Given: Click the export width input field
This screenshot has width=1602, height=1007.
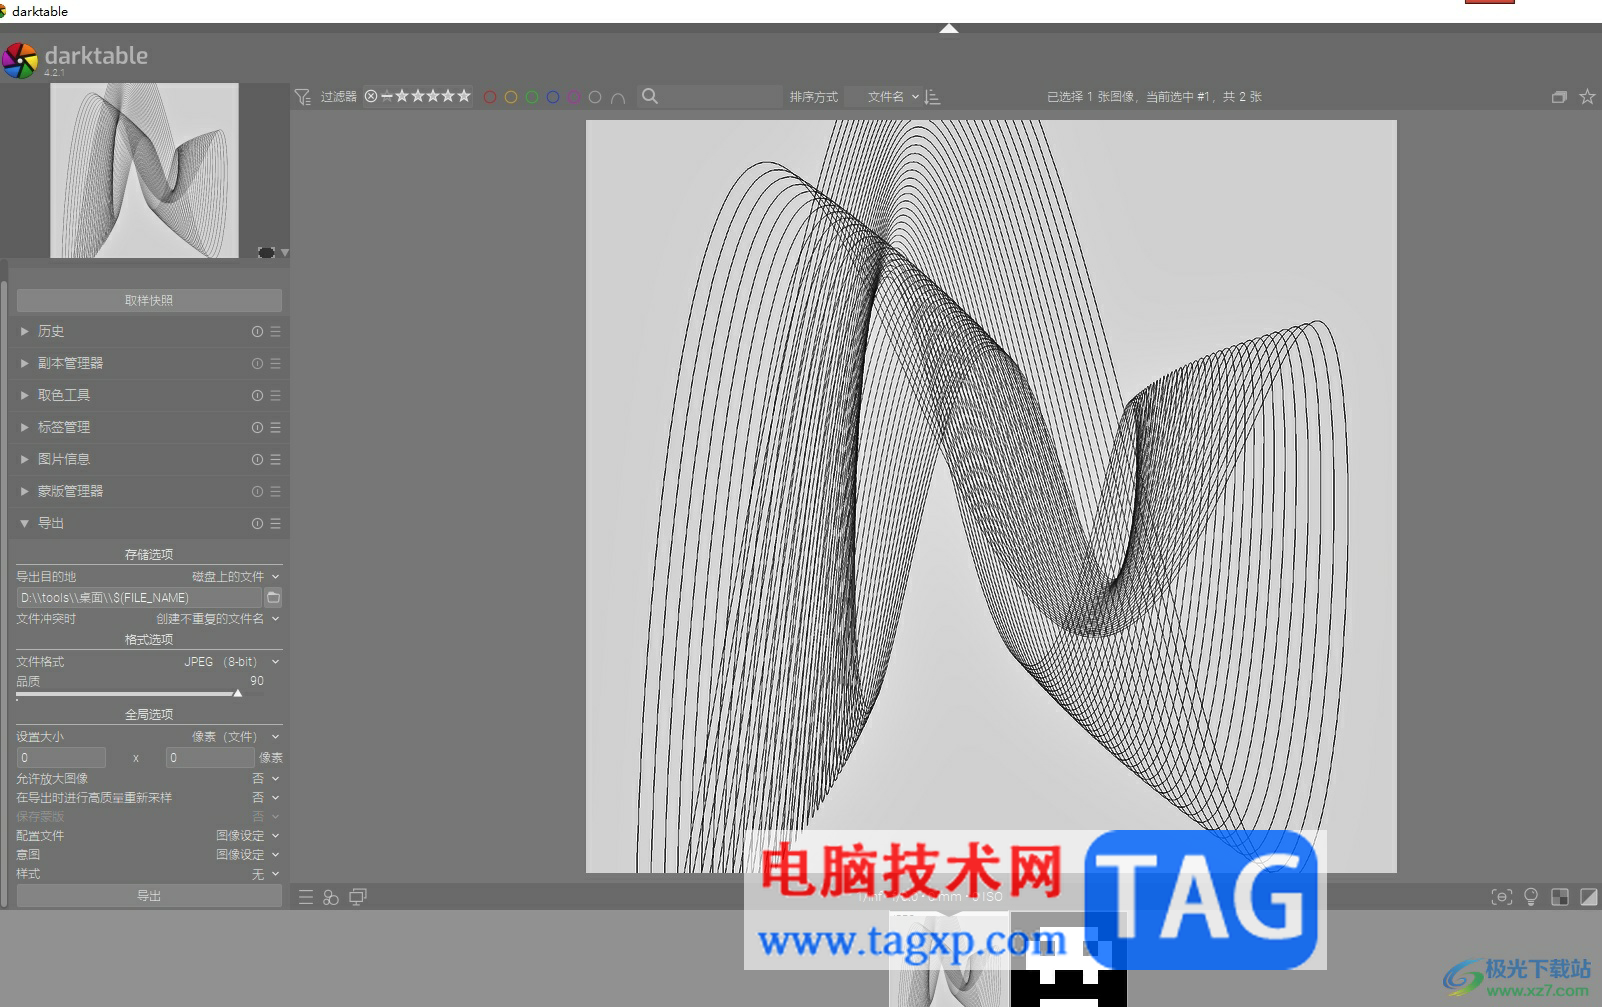Looking at the screenshot, I should (x=61, y=757).
